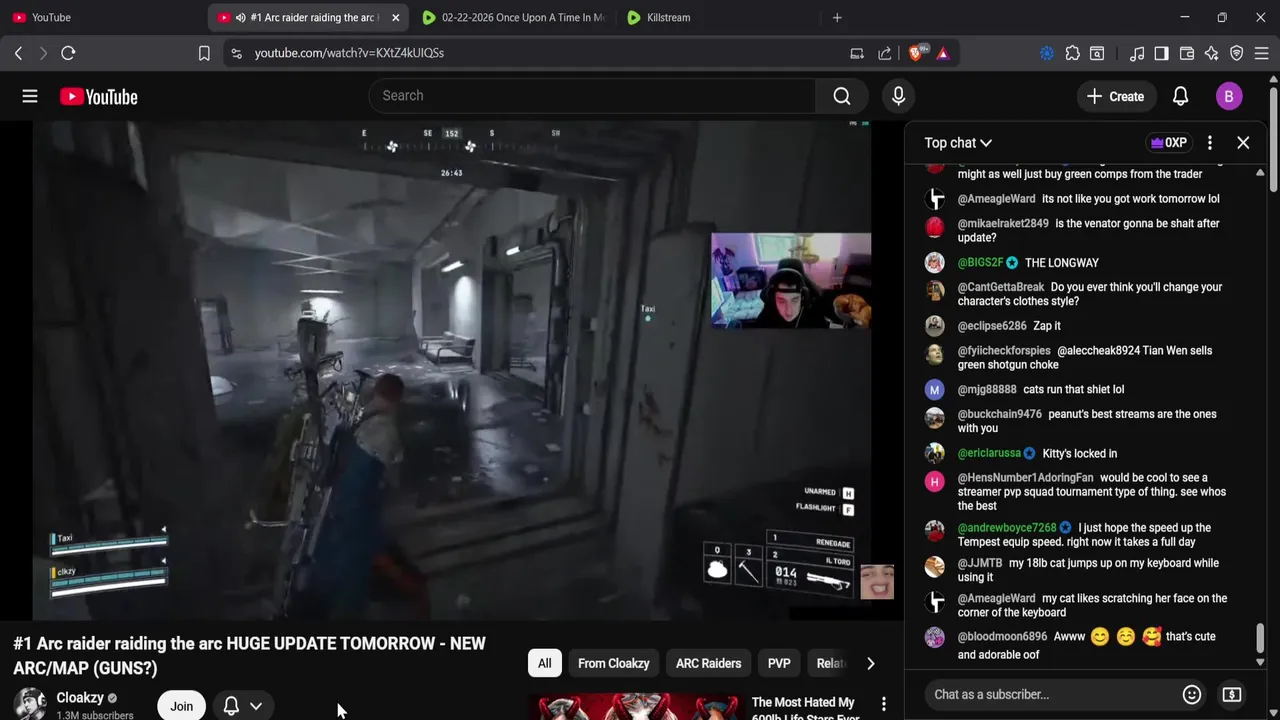Viewport: 1280px width, 720px height.
Task: Open the media control music note icon
Action: pyautogui.click(x=1137, y=53)
